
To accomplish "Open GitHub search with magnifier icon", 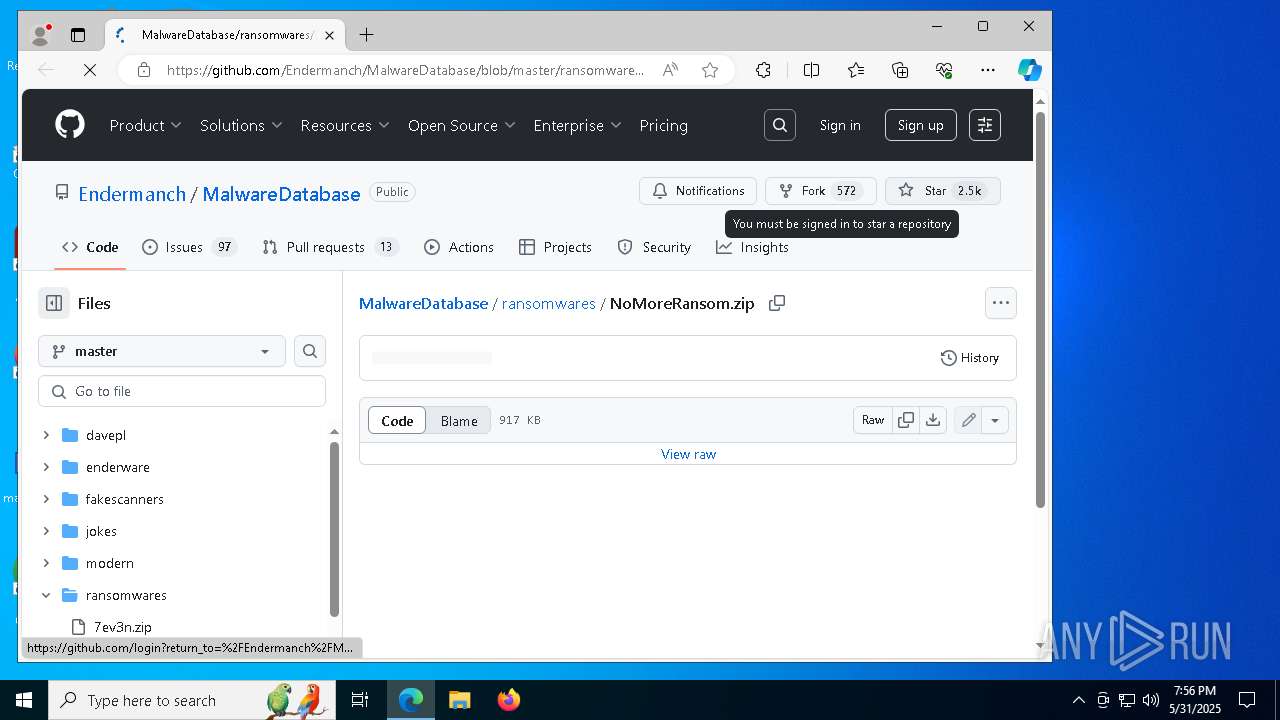I will pos(780,125).
